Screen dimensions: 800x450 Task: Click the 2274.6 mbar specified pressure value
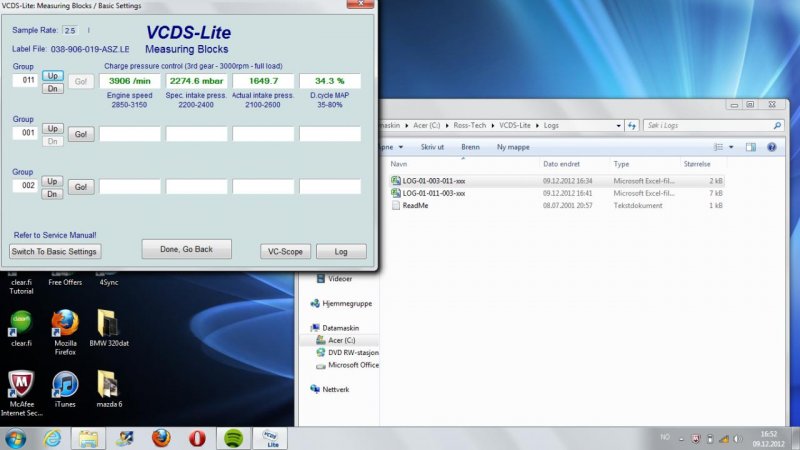[196, 81]
